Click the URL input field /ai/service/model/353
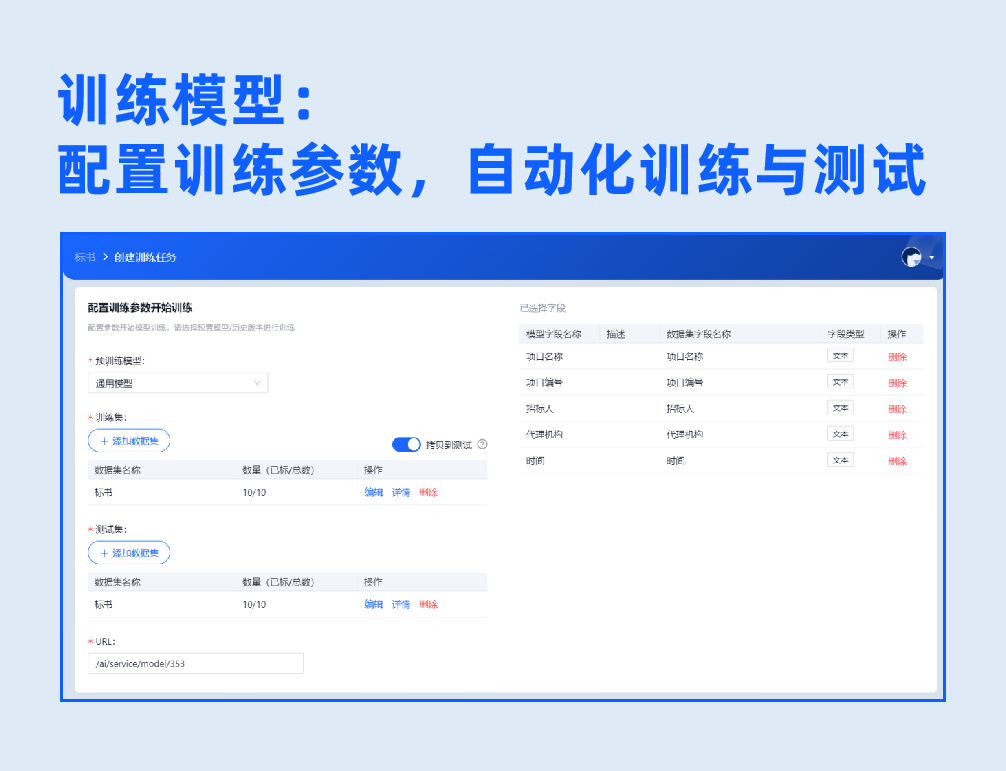The width and height of the screenshot is (1006, 771). pyautogui.click(x=196, y=663)
